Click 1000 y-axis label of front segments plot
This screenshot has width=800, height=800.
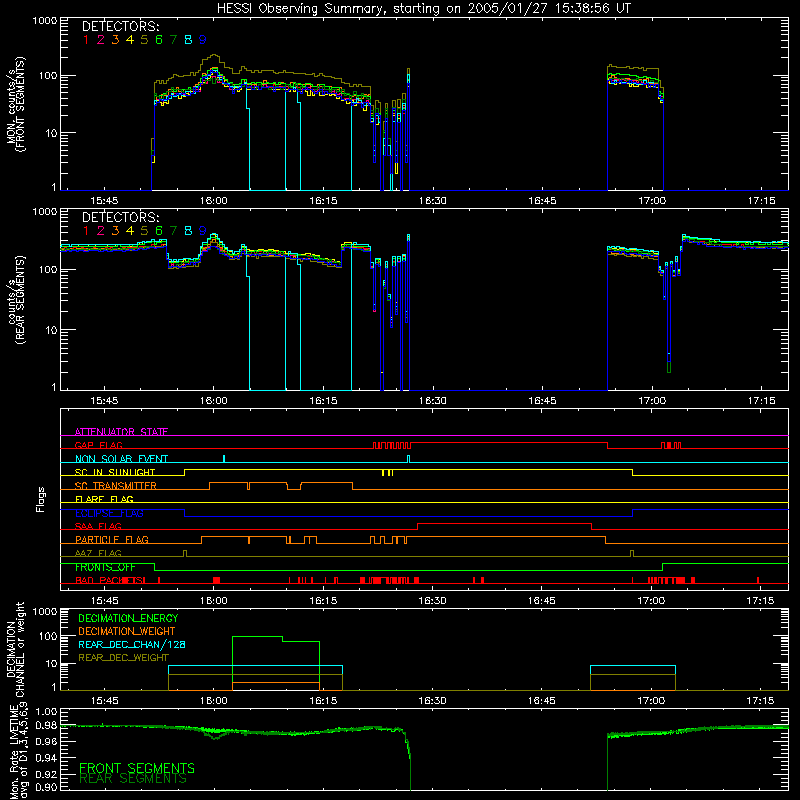coord(45,21)
